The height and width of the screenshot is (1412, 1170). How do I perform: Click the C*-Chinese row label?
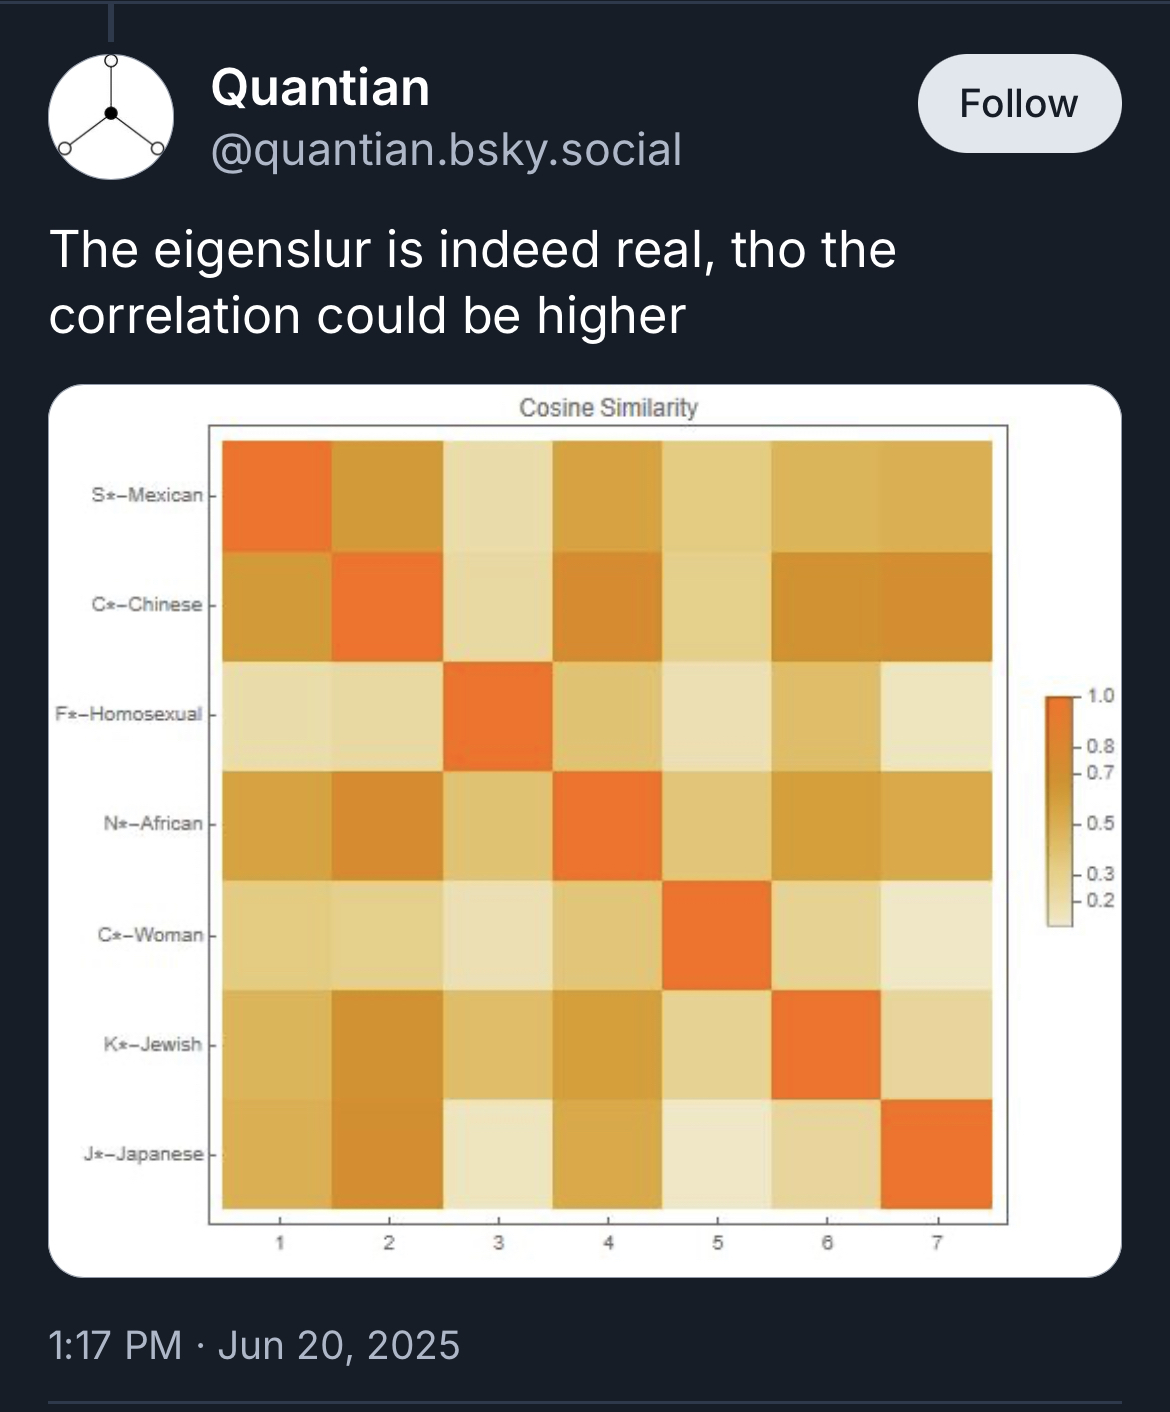pyautogui.click(x=147, y=605)
